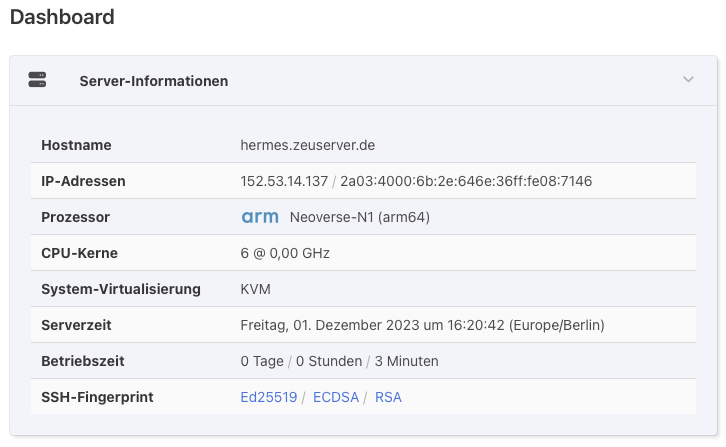Click the server stack icon
Image resolution: width=726 pixels, height=447 pixels.
[38, 80]
